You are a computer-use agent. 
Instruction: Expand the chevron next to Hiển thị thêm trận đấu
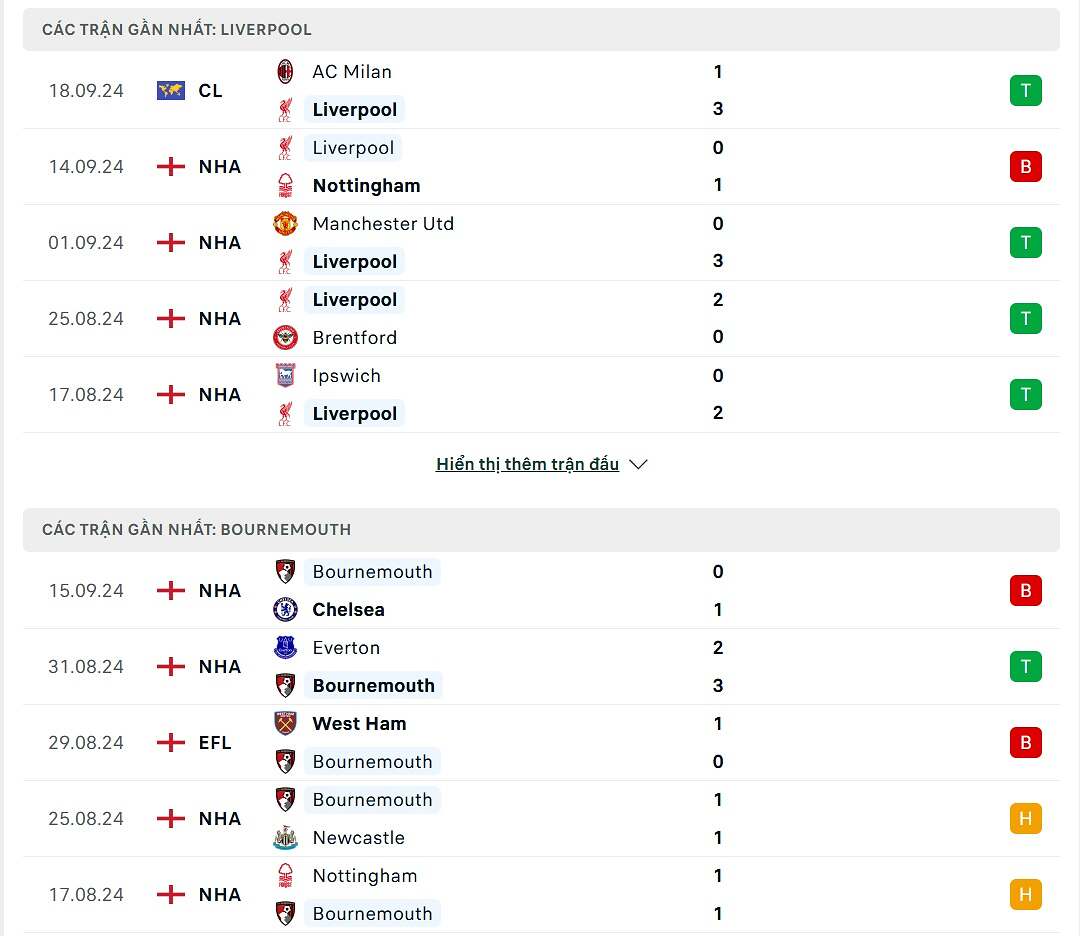pyautogui.click(x=639, y=465)
